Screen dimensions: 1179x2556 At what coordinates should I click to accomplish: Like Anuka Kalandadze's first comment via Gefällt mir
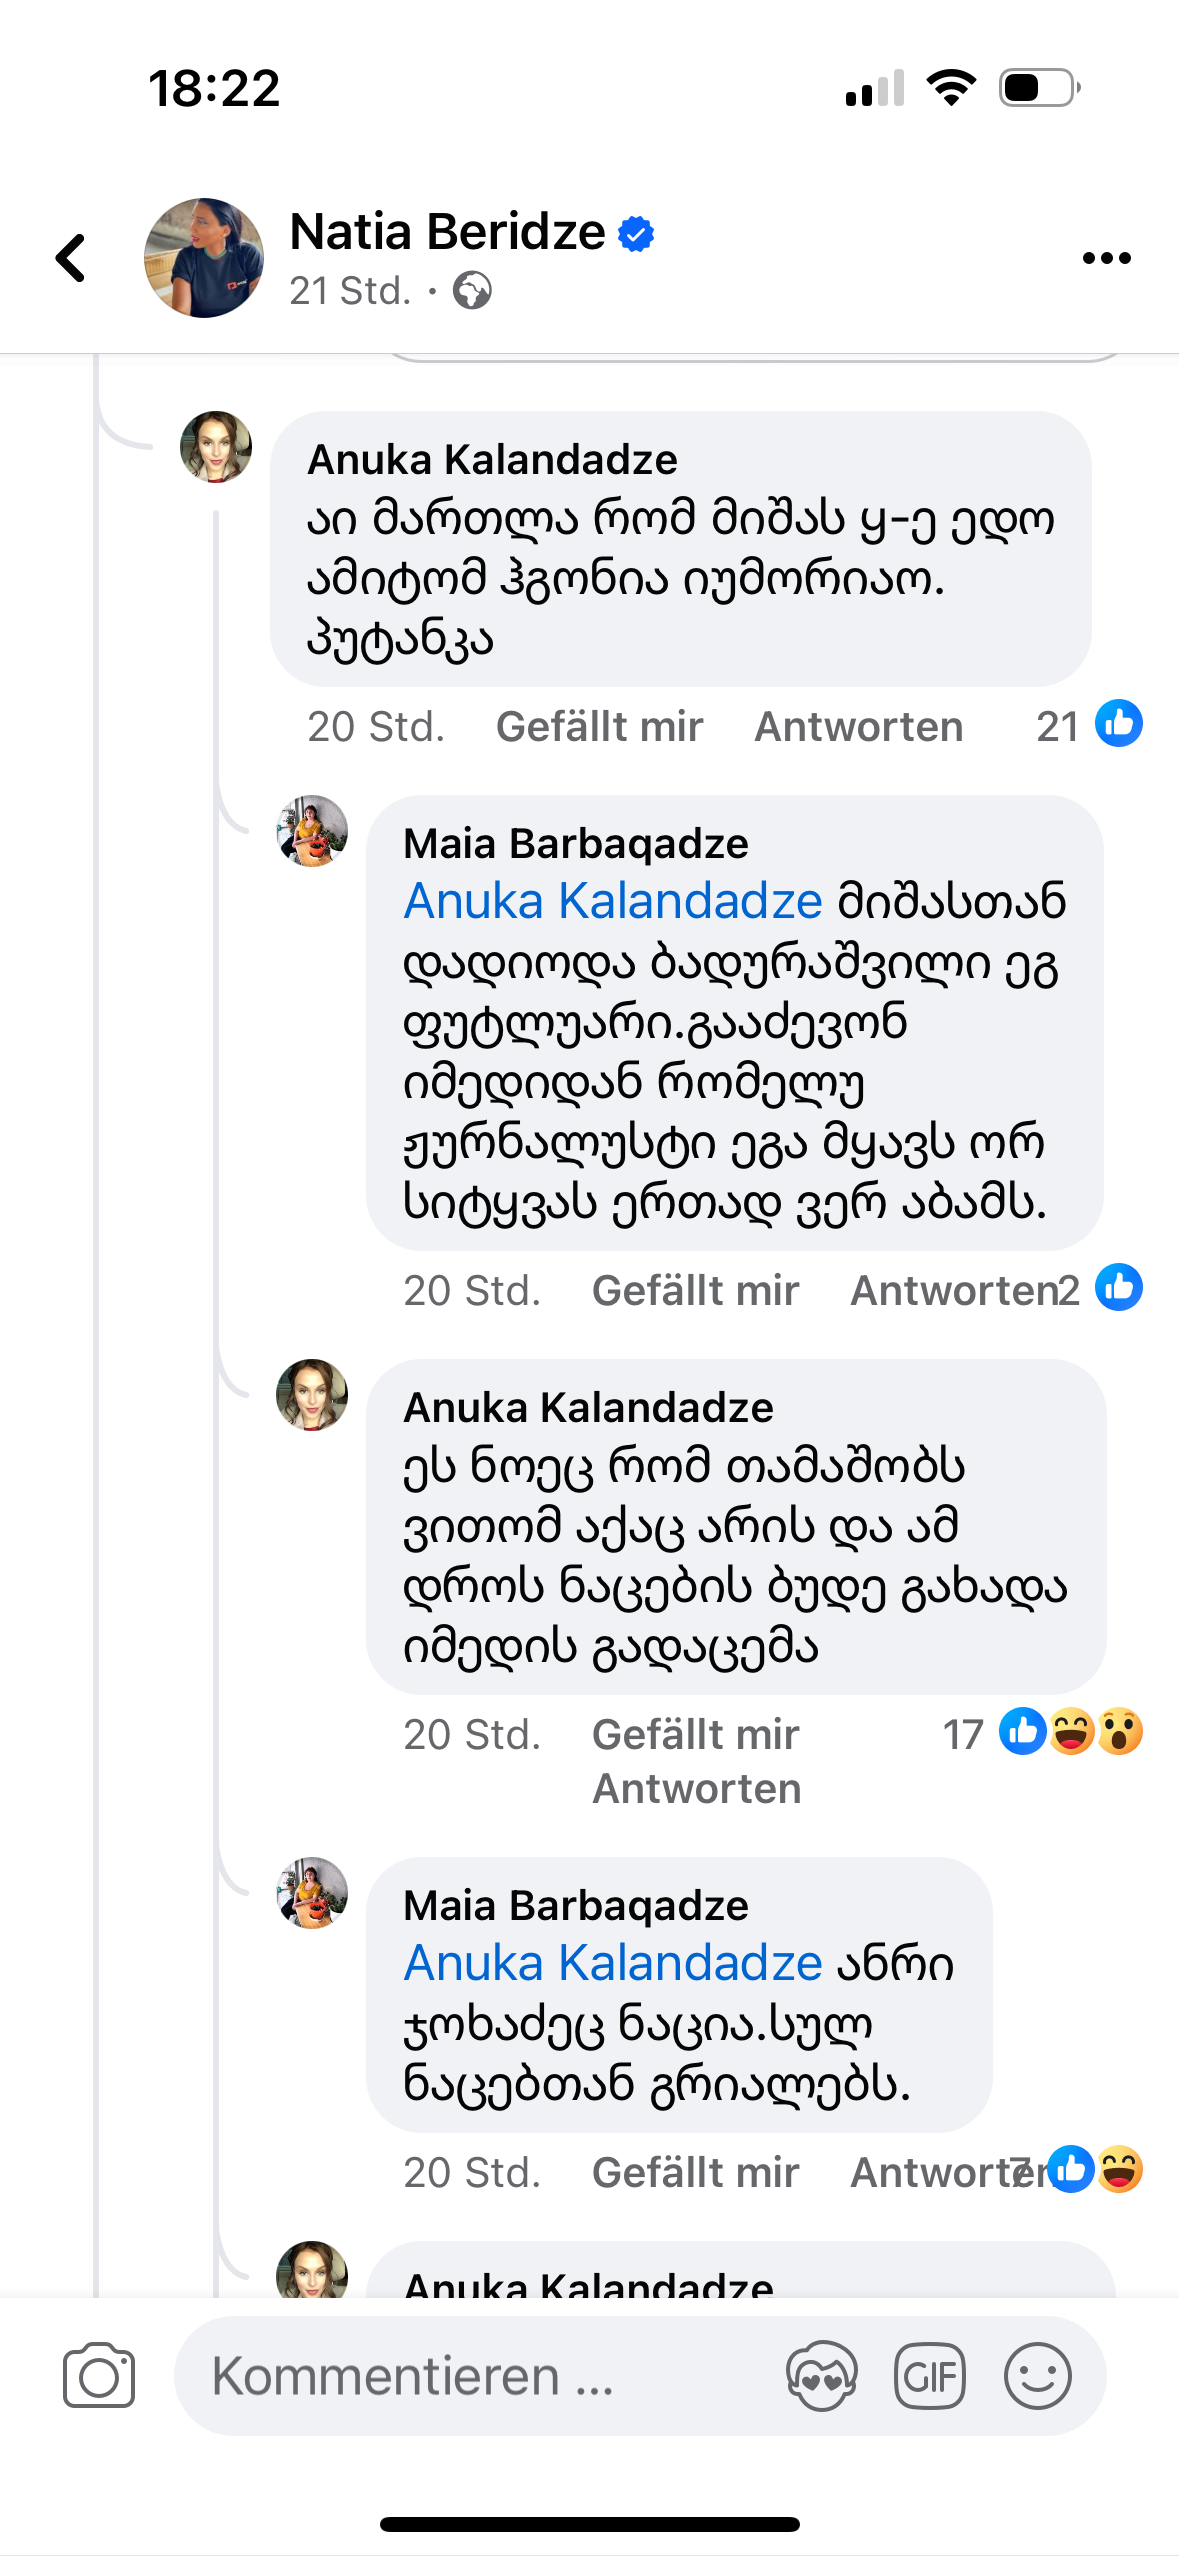[599, 727]
